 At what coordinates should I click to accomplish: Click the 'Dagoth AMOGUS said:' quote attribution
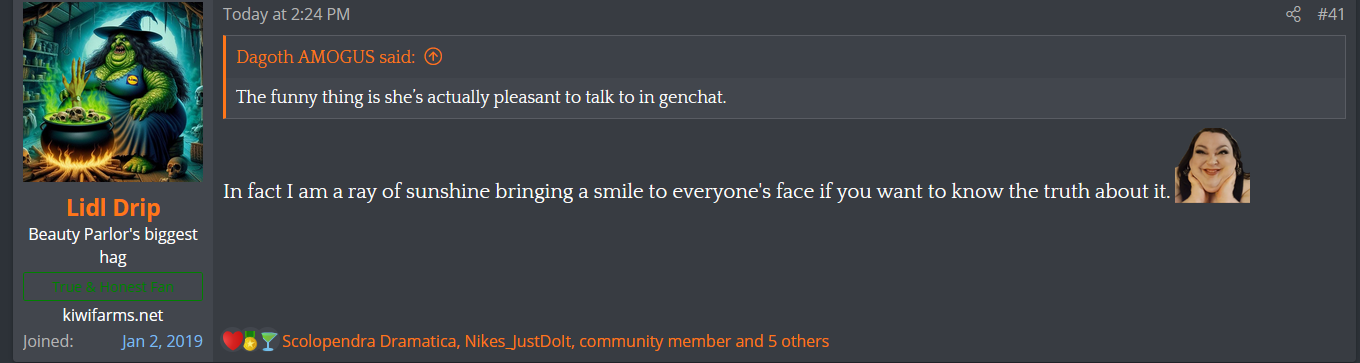[x=326, y=57]
